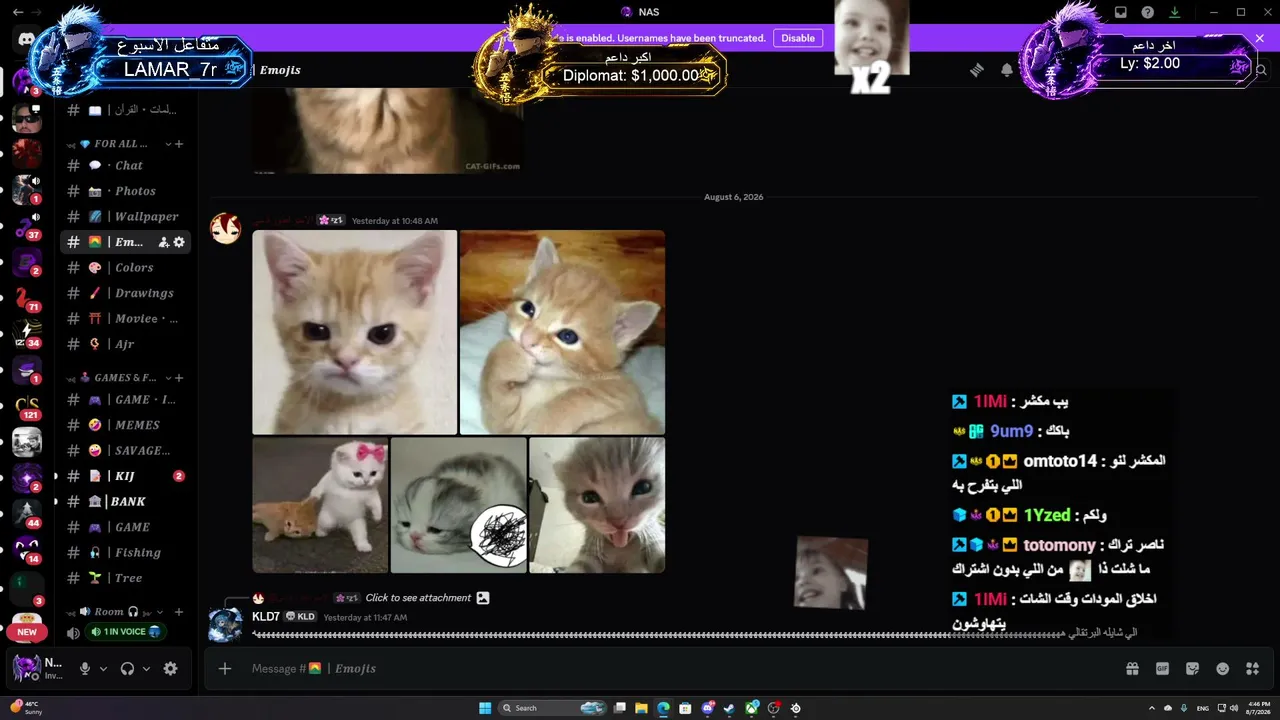Image resolution: width=1280 pixels, height=720 pixels.
Task: Invite members to the Emojis channel
Action: pyautogui.click(x=163, y=242)
